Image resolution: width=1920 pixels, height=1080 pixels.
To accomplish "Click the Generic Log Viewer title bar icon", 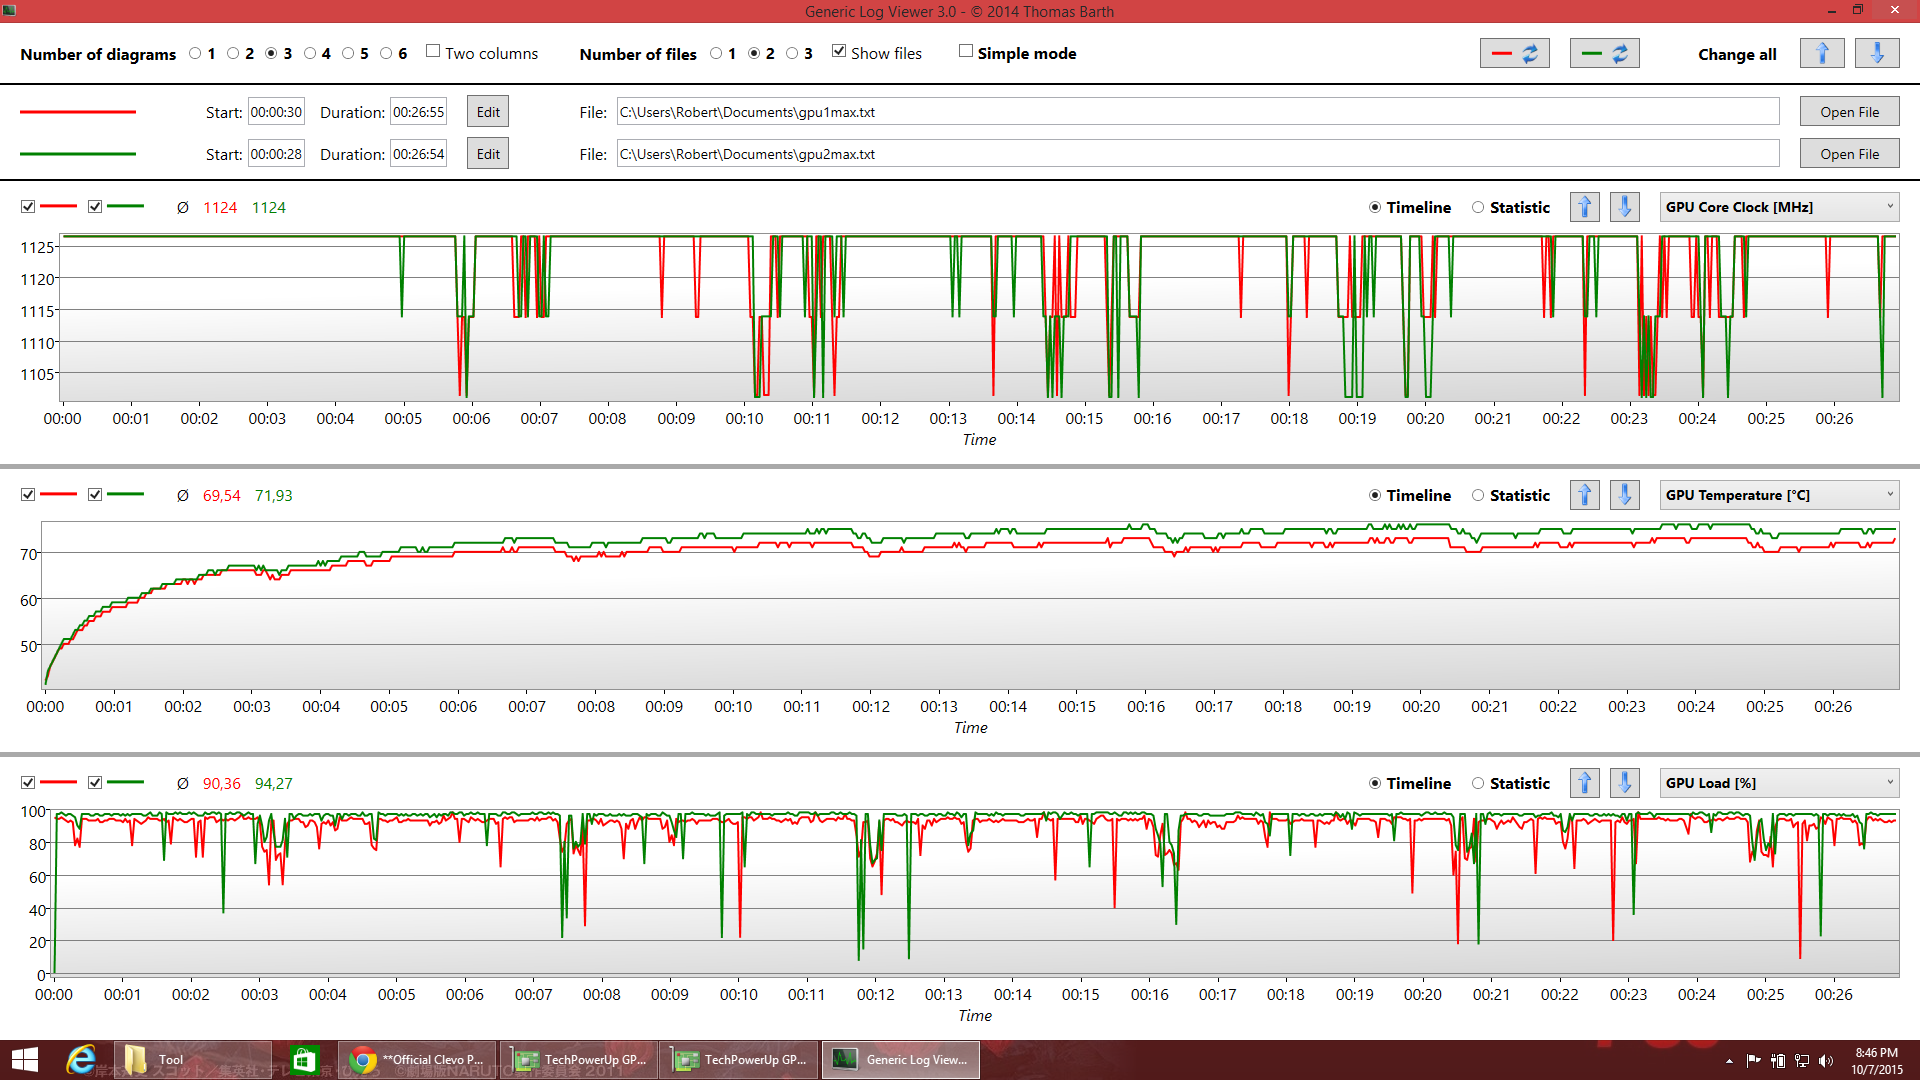I will point(9,11).
